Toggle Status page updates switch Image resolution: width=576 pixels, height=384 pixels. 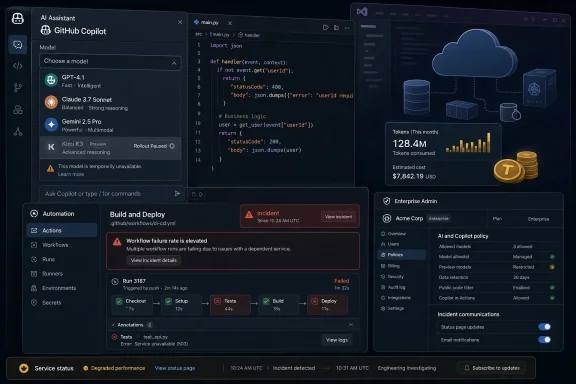pos(544,327)
